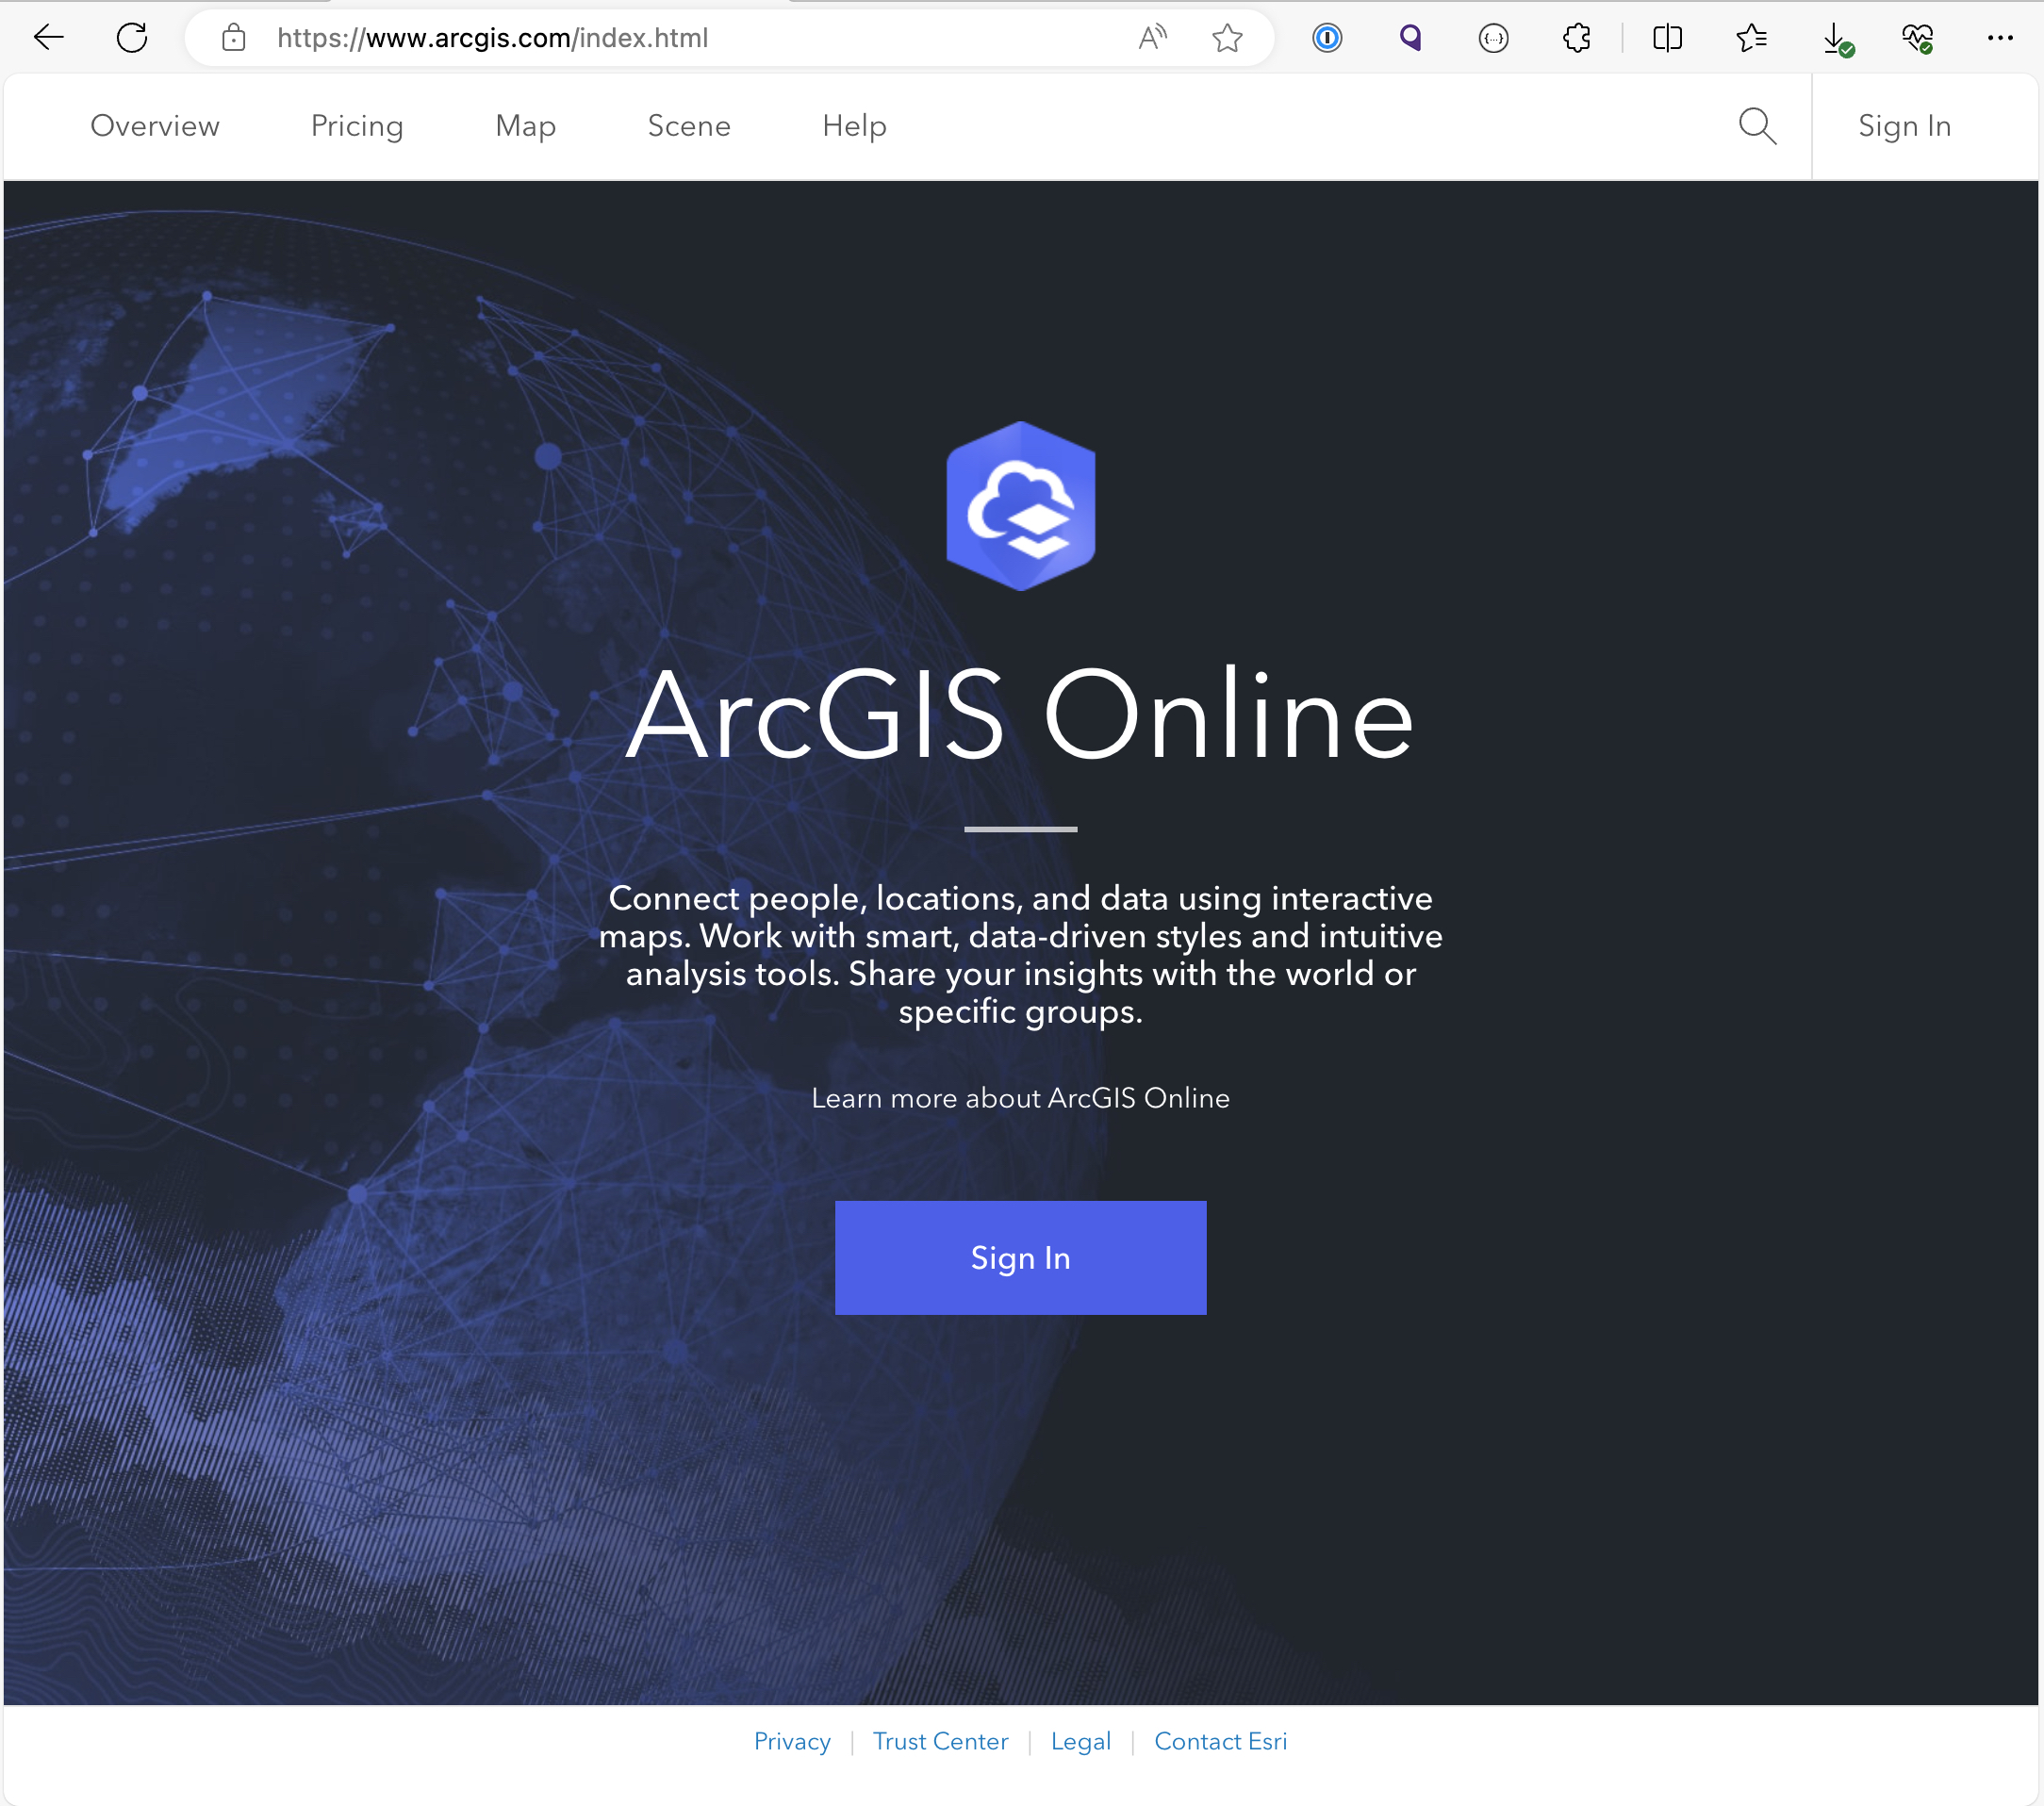Open the Trust Center footer link
2044x1806 pixels.
[940, 1741]
